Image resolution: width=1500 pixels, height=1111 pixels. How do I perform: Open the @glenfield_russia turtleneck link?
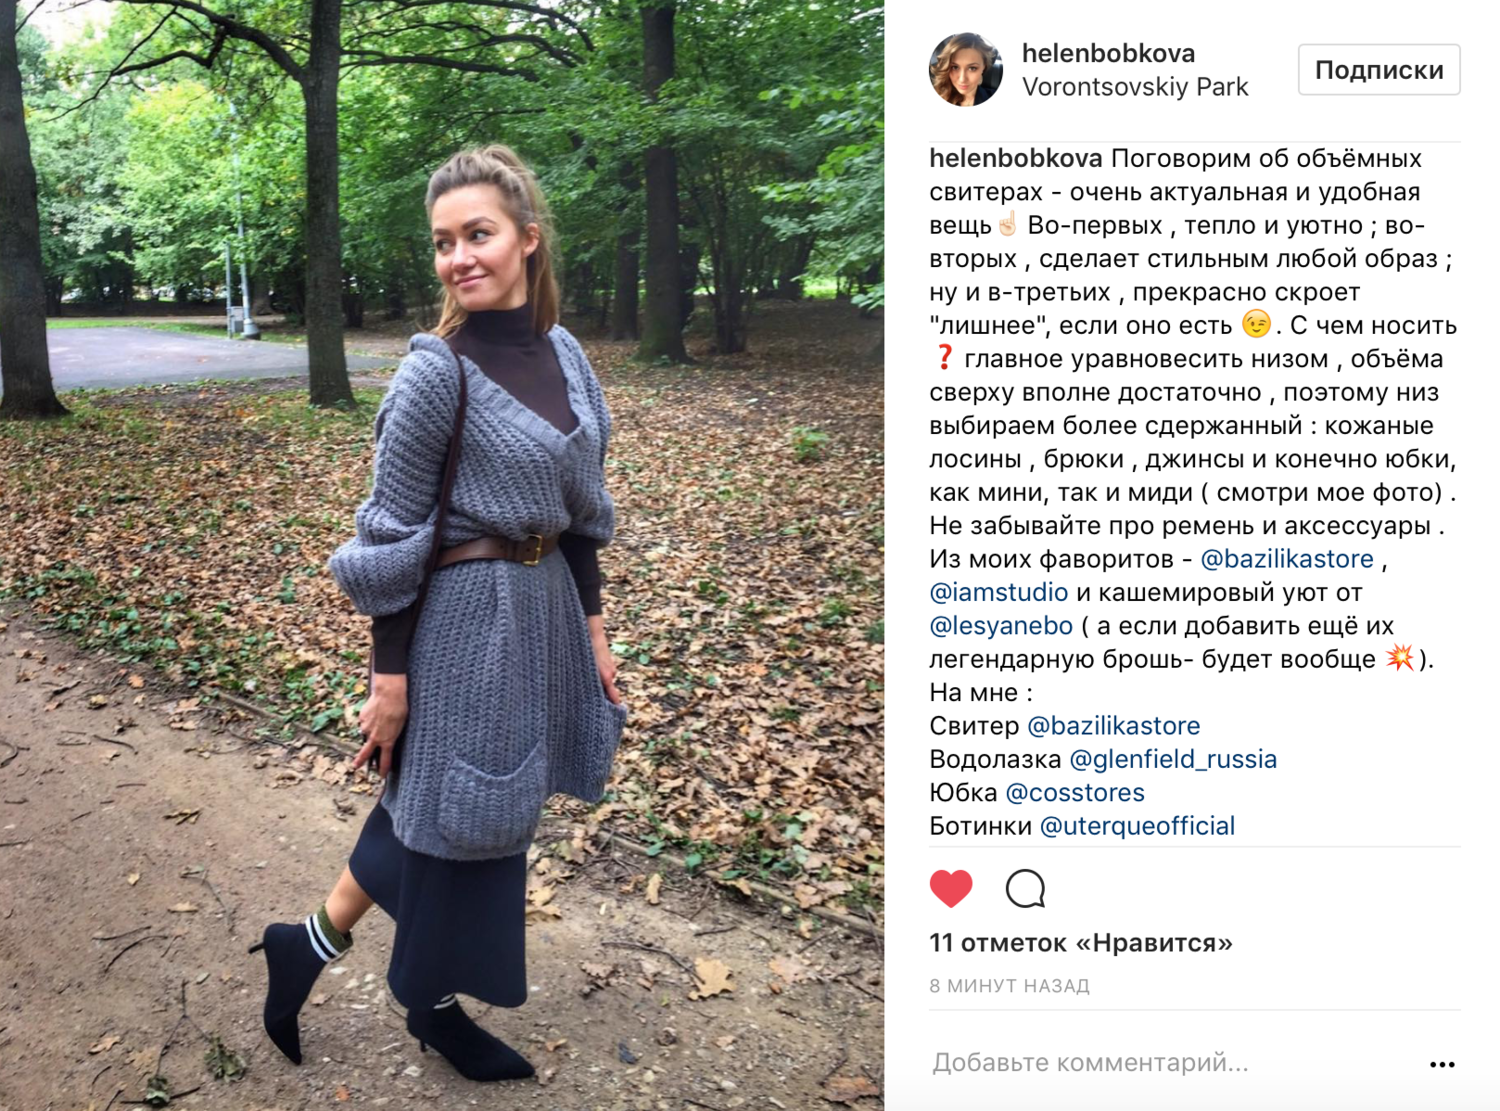click(x=1173, y=759)
